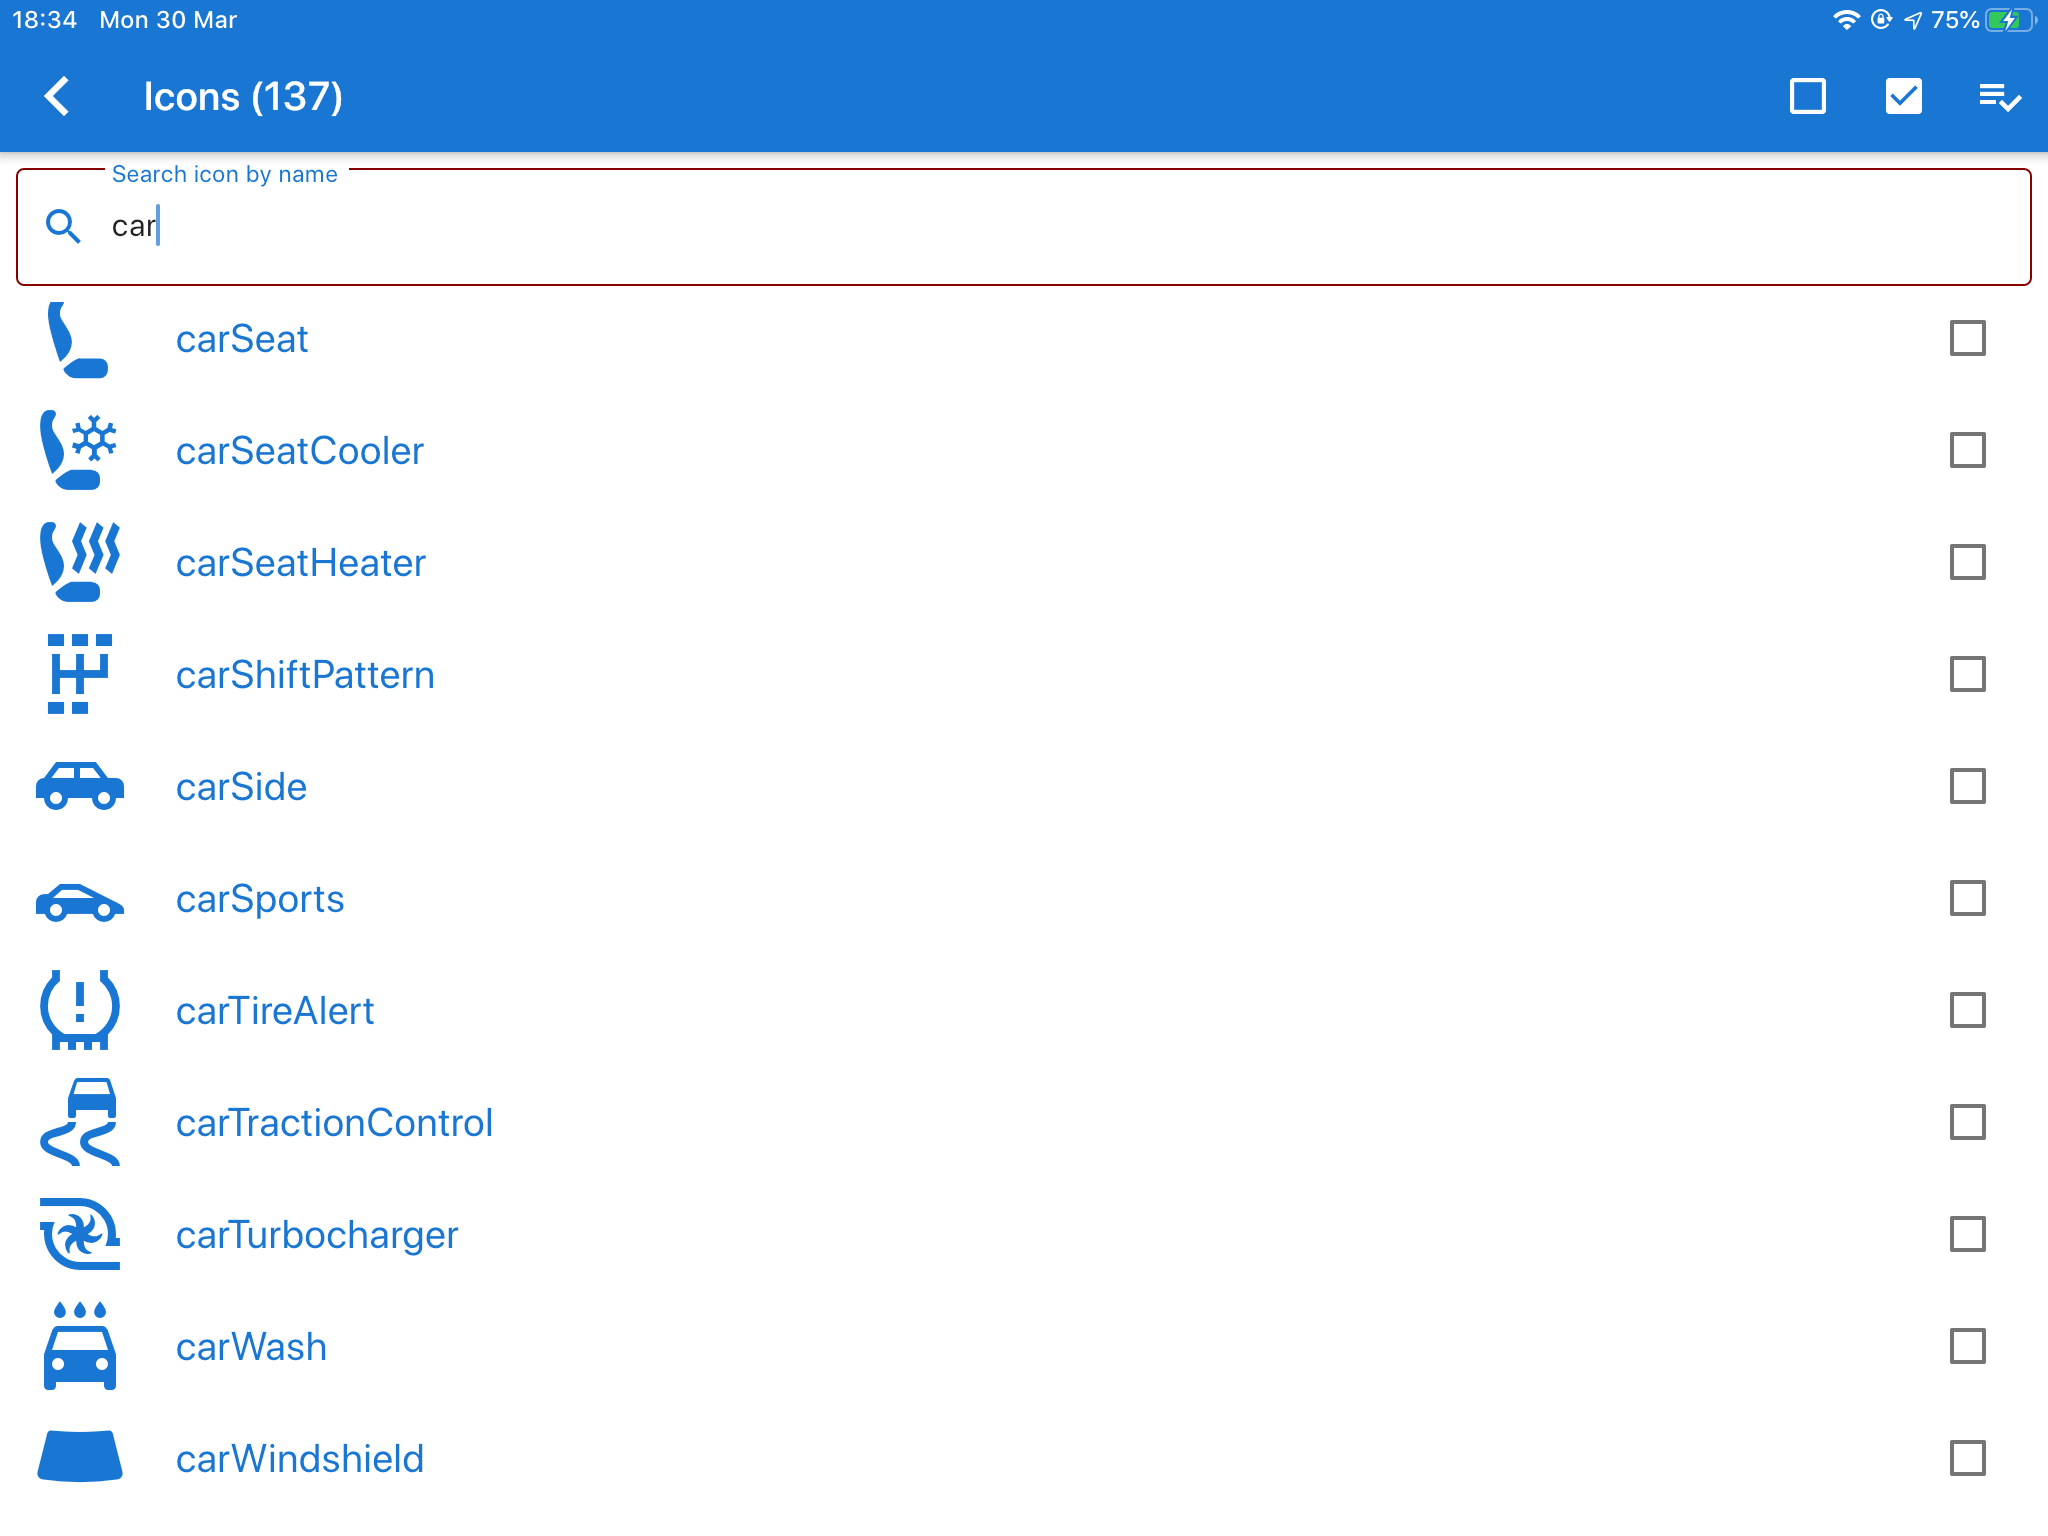
Task: Tap the carTireAlert warning icon
Action: point(79,1010)
